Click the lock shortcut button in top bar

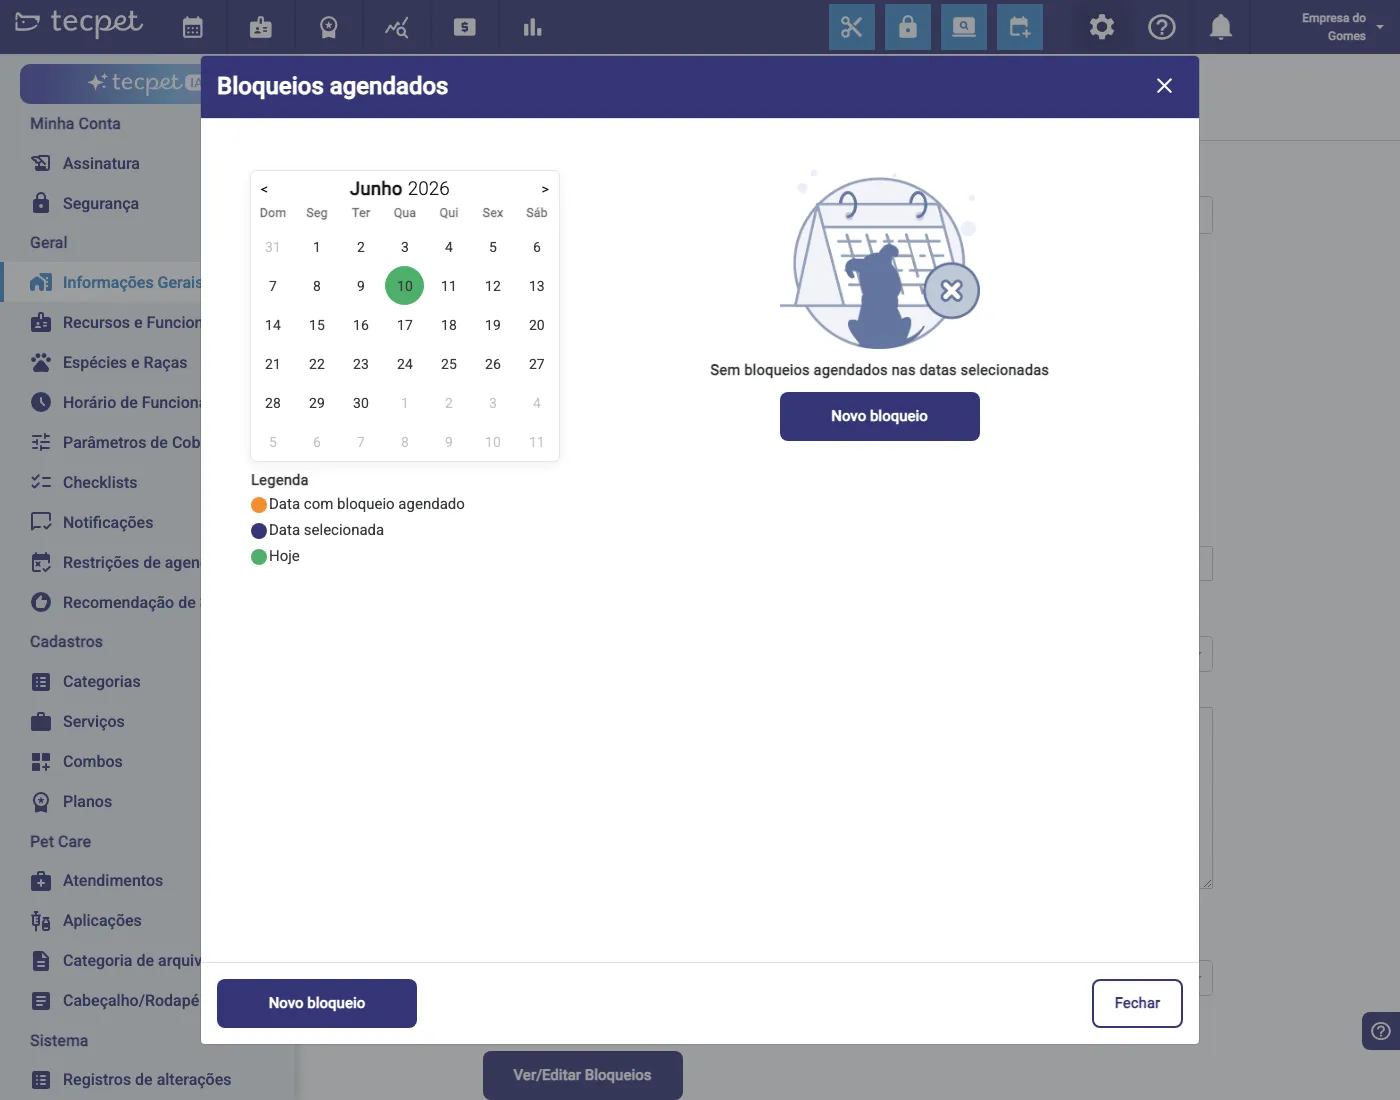click(x=908, y=27)
